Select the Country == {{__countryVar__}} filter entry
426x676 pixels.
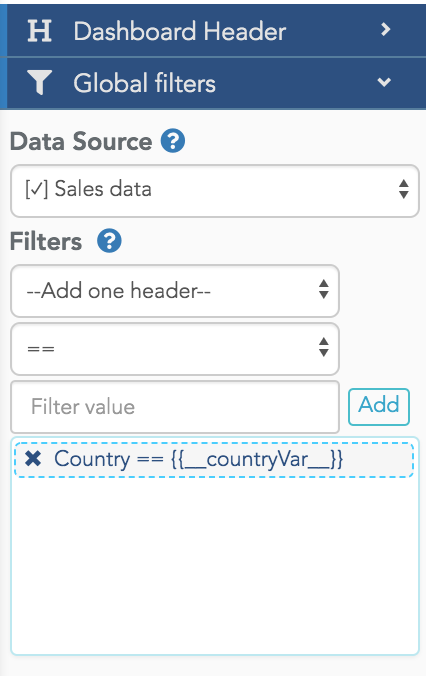pyautogui.click(x=214, y=460)
